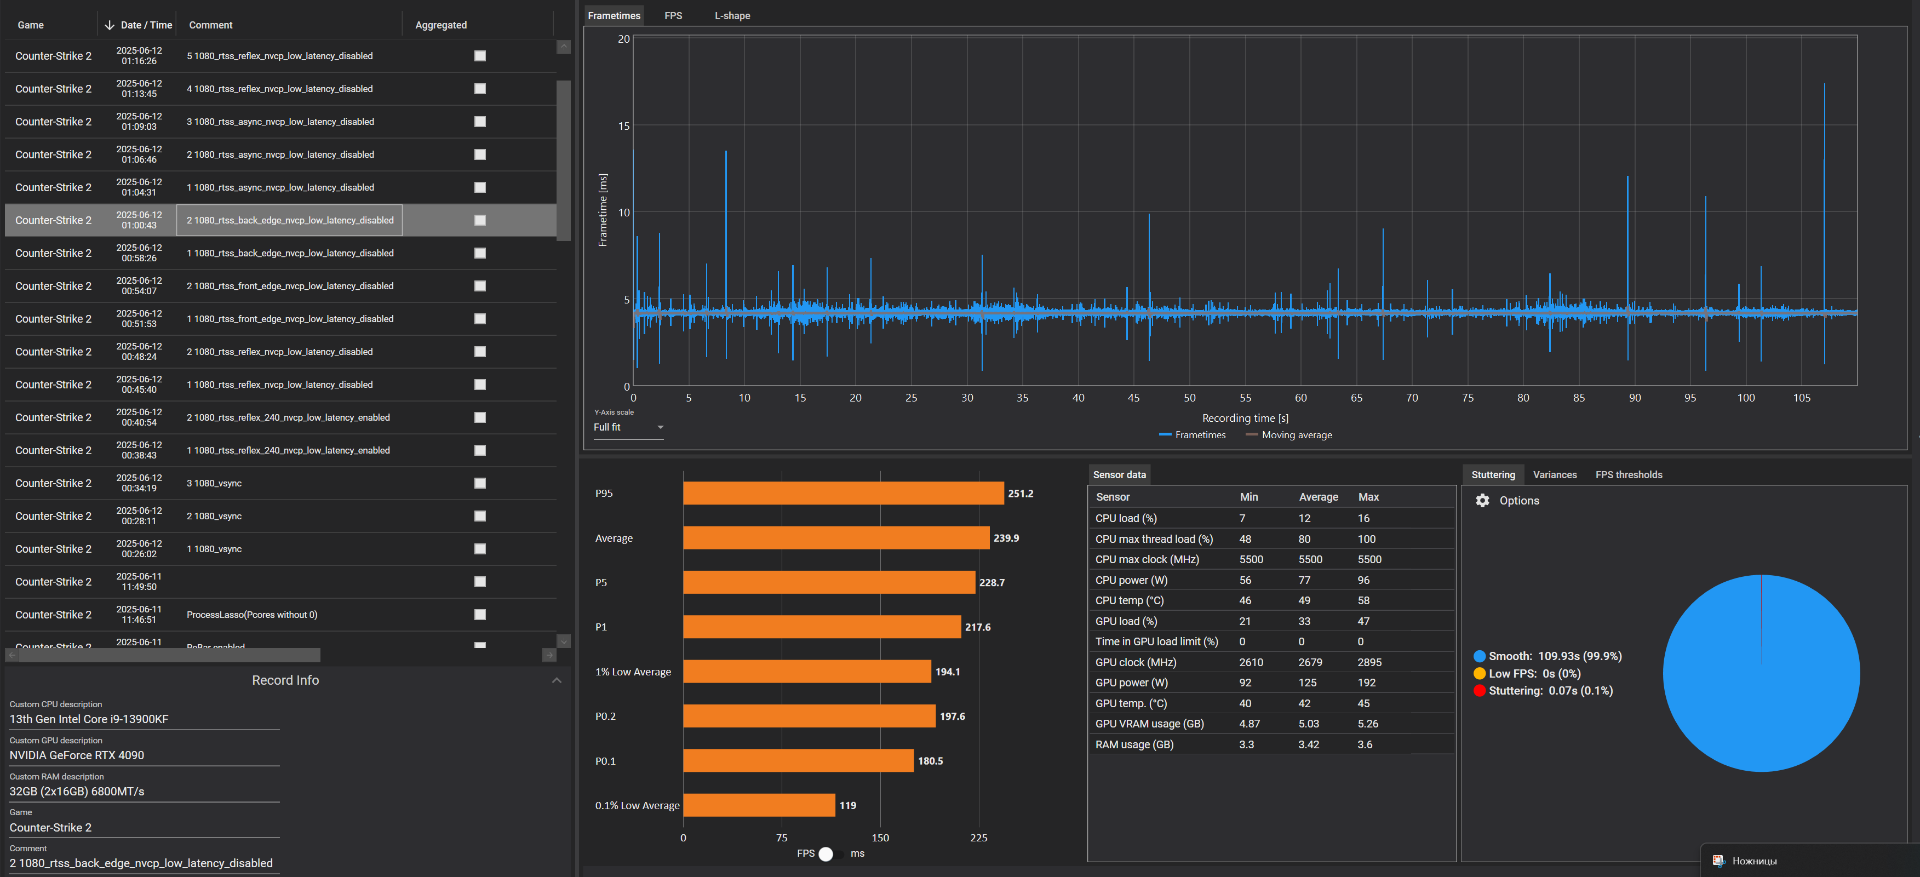Click the record list scroll-up arrow
1920x877 pixels.
[564, 47]
